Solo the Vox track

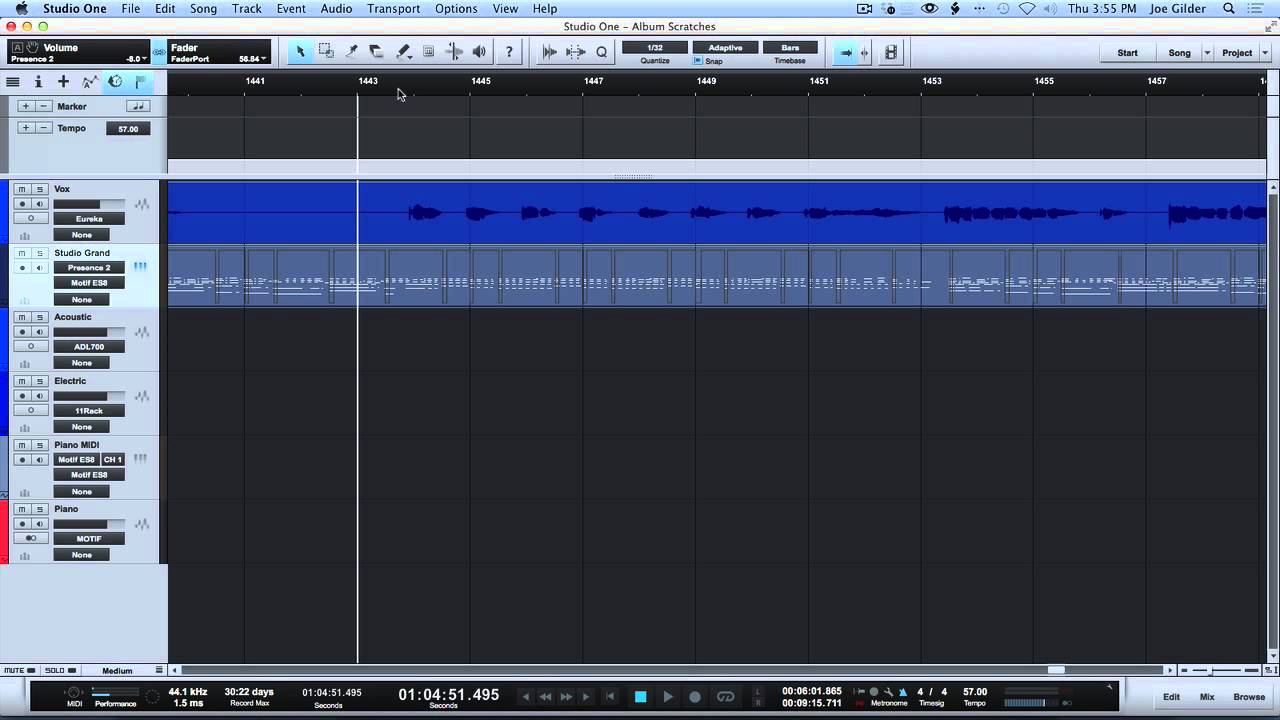click(x=39, y=189)
